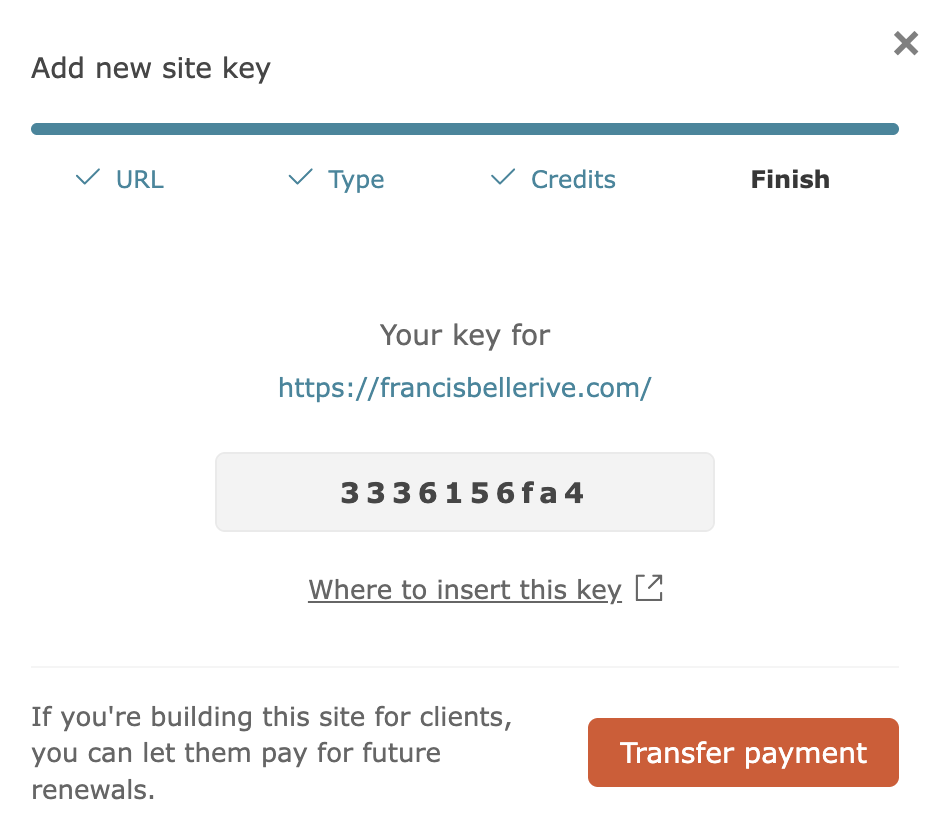The image size is (934, 830).
Task: Click the word 'renewals.' in the description
Action: coord(93,789)
